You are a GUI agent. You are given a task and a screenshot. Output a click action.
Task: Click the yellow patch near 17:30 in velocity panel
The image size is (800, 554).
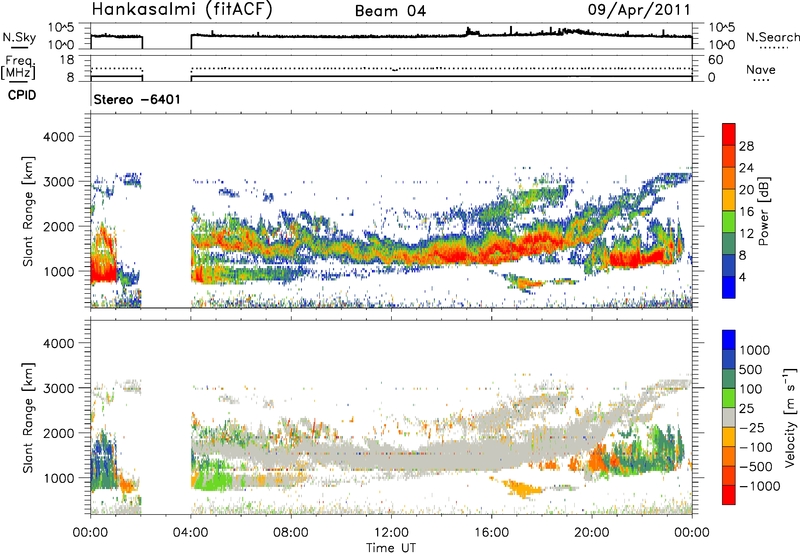click(x=523, y=489)
